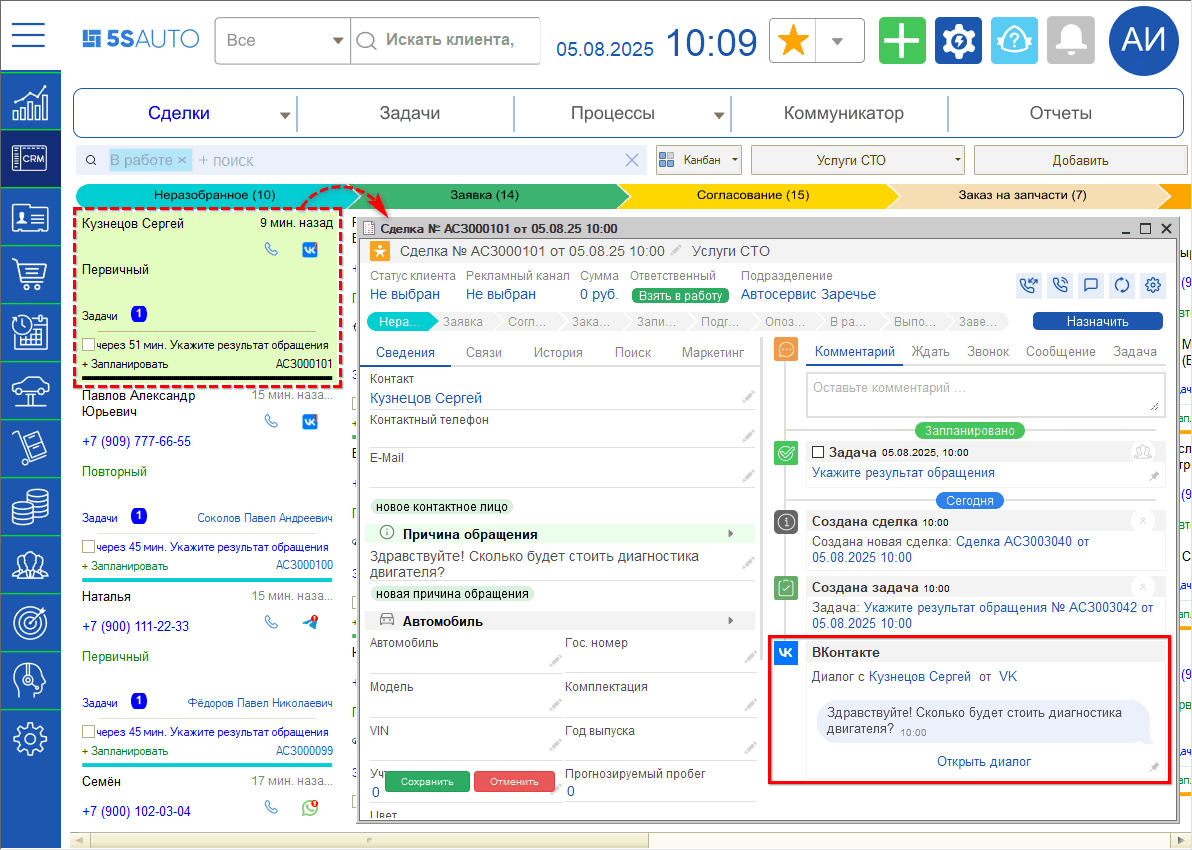Image resolution: width=1192 pixels, height=850 pixels.
Task: Click the comment input field
Action: click(984, 393)
